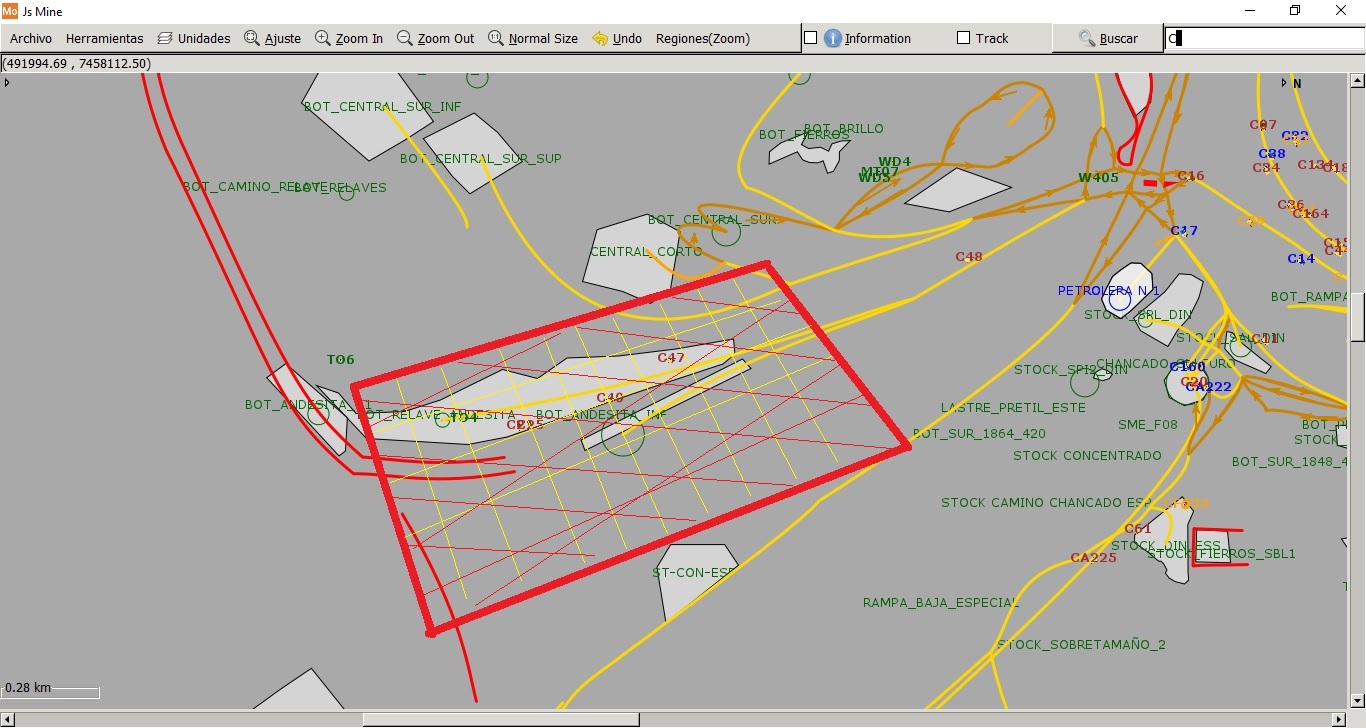Image resolution: width=1366 pixels, height=728 pixels.
Task: Open the Unidades layers tool
Action: [x=194, y=38]
